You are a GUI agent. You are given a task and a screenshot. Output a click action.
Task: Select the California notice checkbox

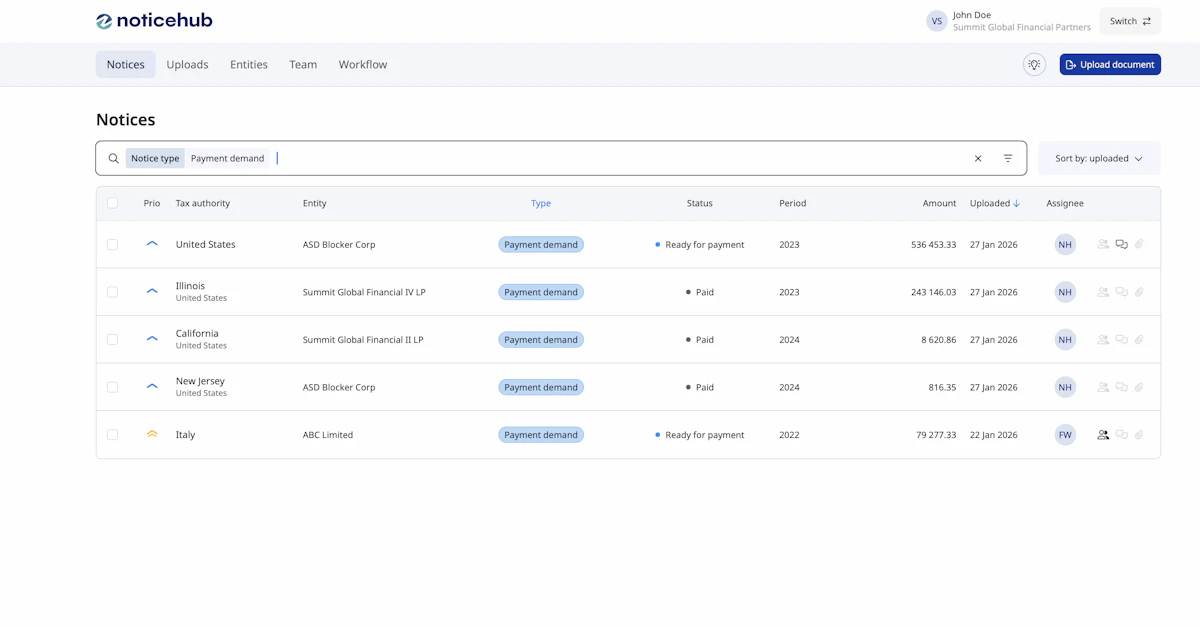[112, 340]
